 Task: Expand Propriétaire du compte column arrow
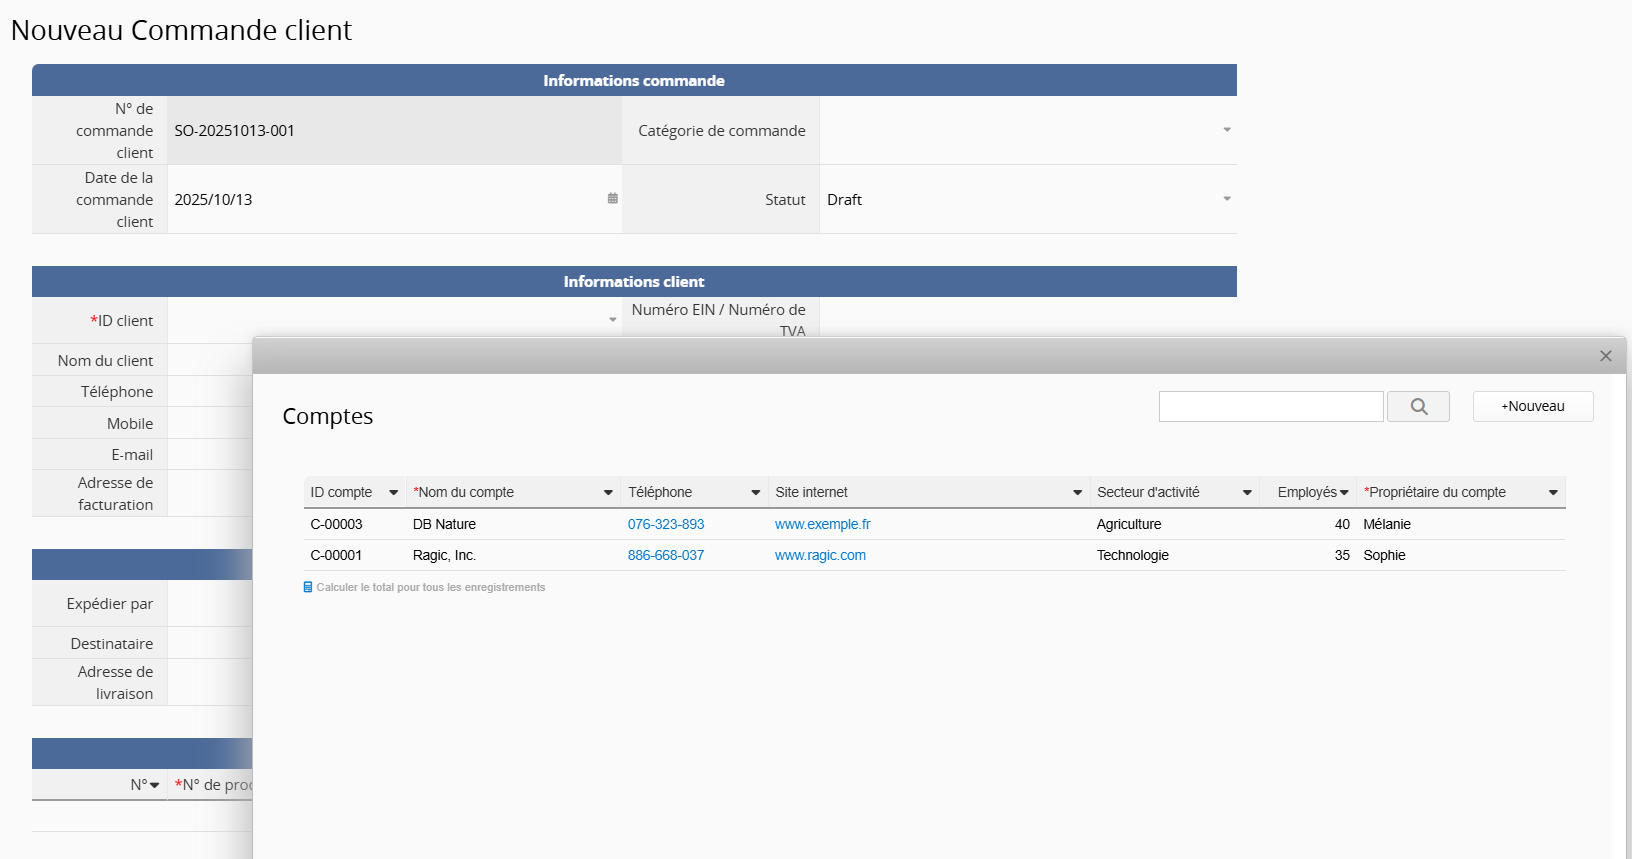[x=1553, y=492]
